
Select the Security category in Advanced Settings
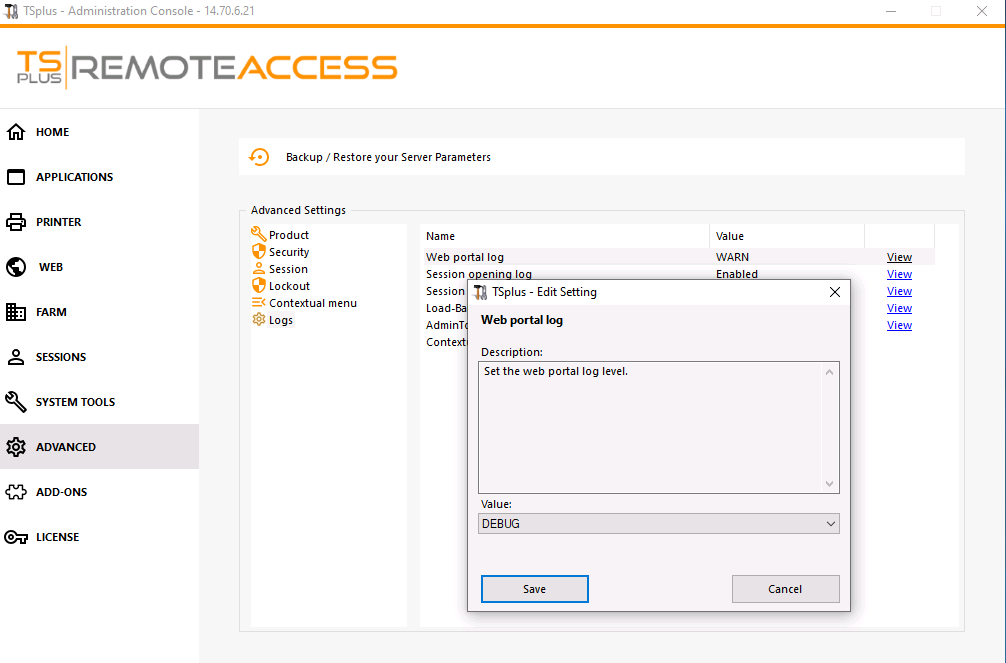click(288, 252)
